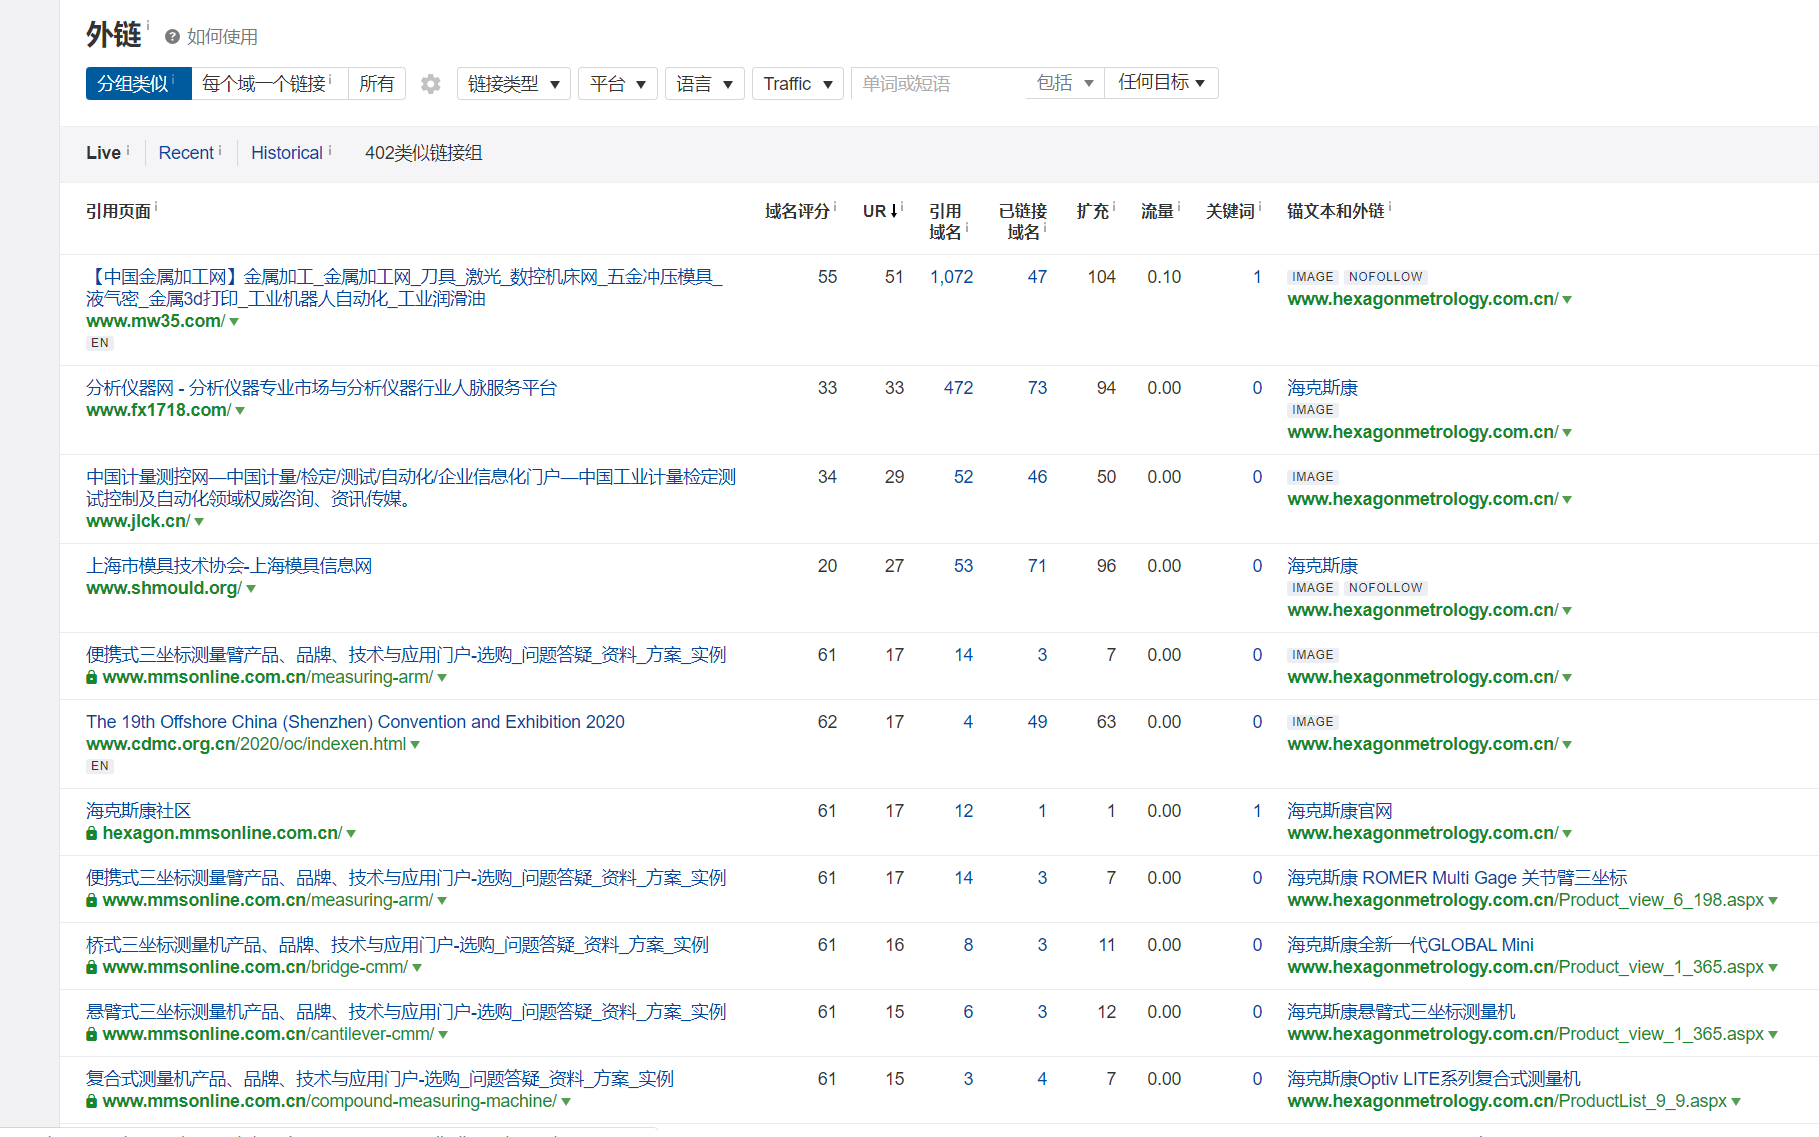This screenshot has width=1819, height=1137.
Task: Open the www.mw35.com/ referring page link
Action: coord(155,321)
